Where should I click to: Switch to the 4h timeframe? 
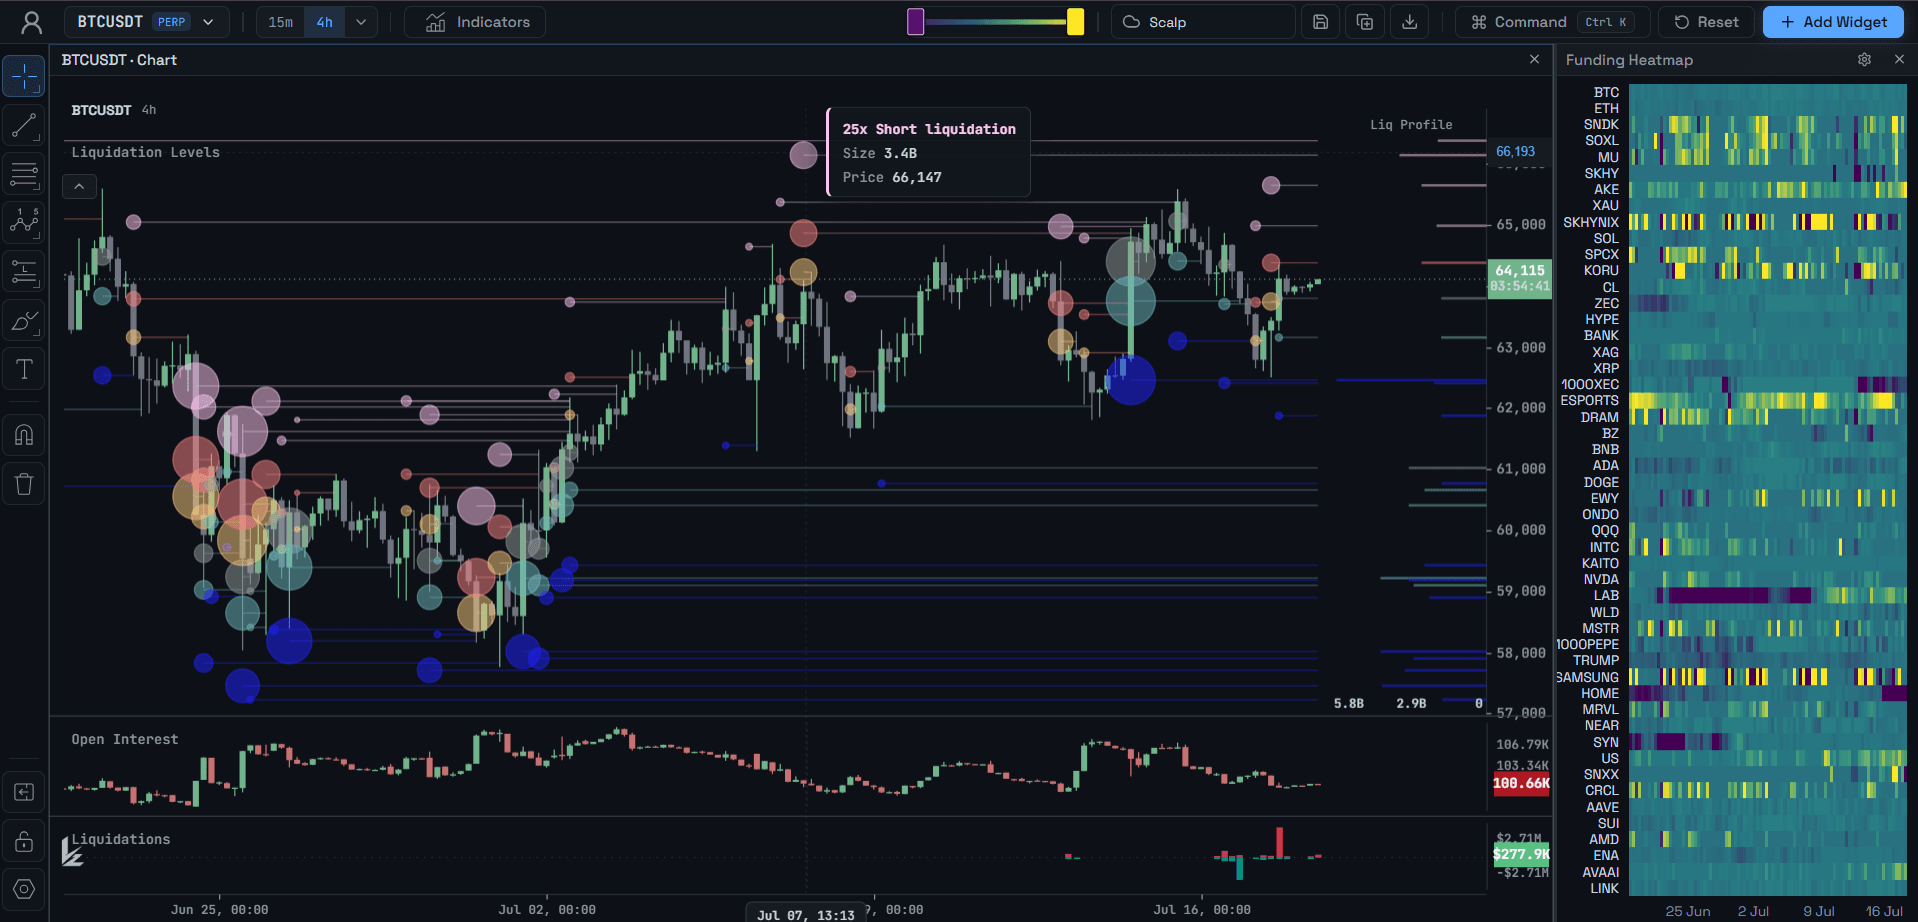(x=325, y=22)
